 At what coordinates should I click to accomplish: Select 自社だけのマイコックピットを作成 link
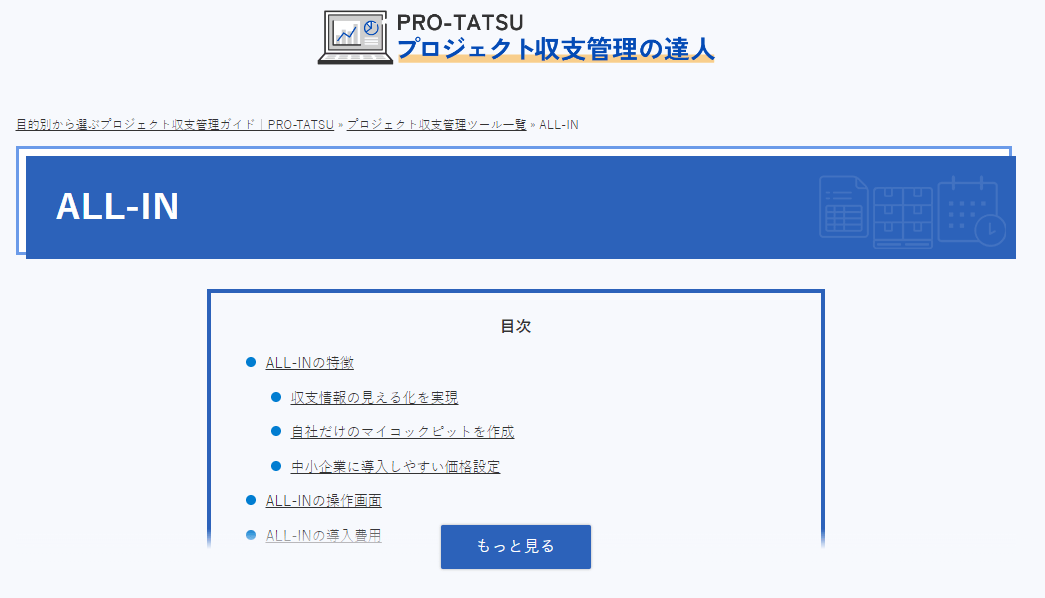tap(402, 432)
